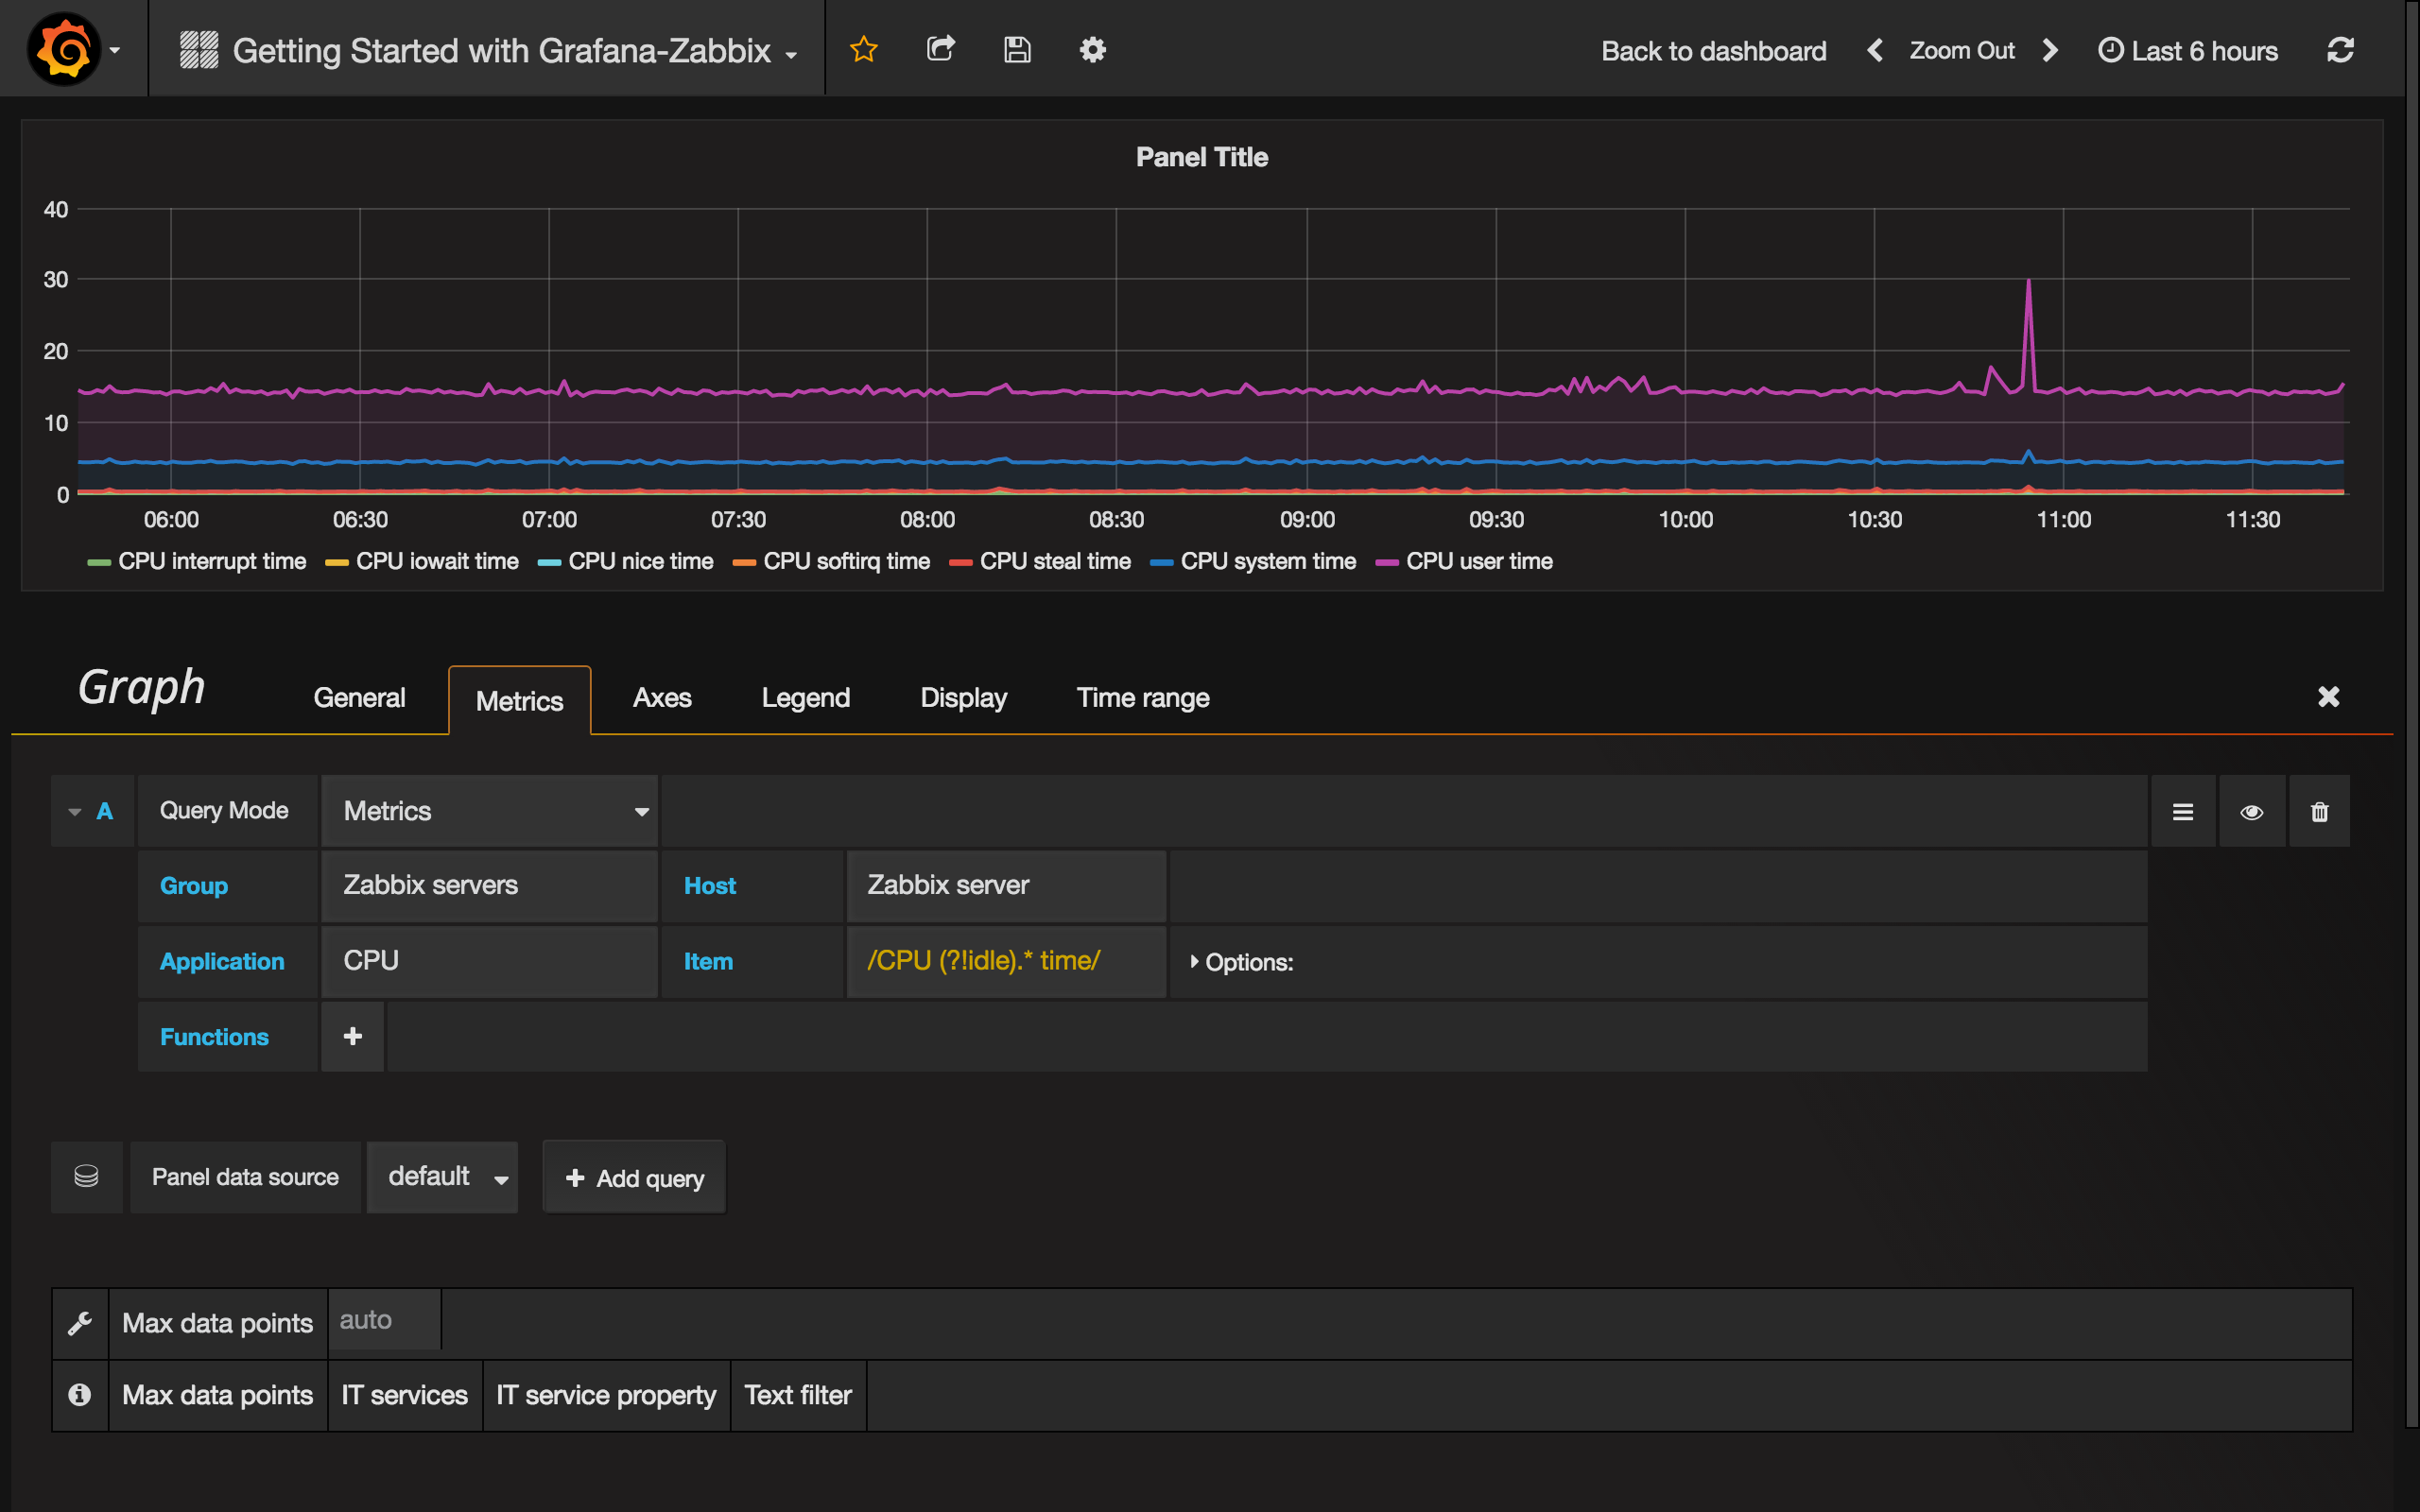The height and width of the screenshot is (1512, 2420).
Task: Select the Display tab
Action: (x=961, y=696)
